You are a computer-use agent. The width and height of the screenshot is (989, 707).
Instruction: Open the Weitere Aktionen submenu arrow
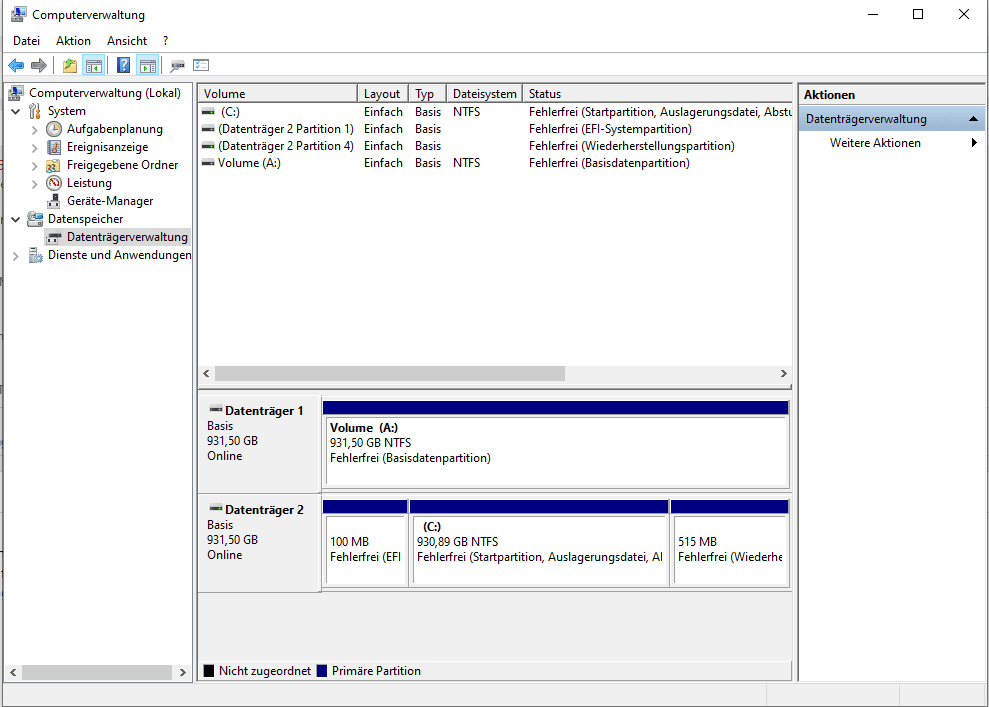974,143
